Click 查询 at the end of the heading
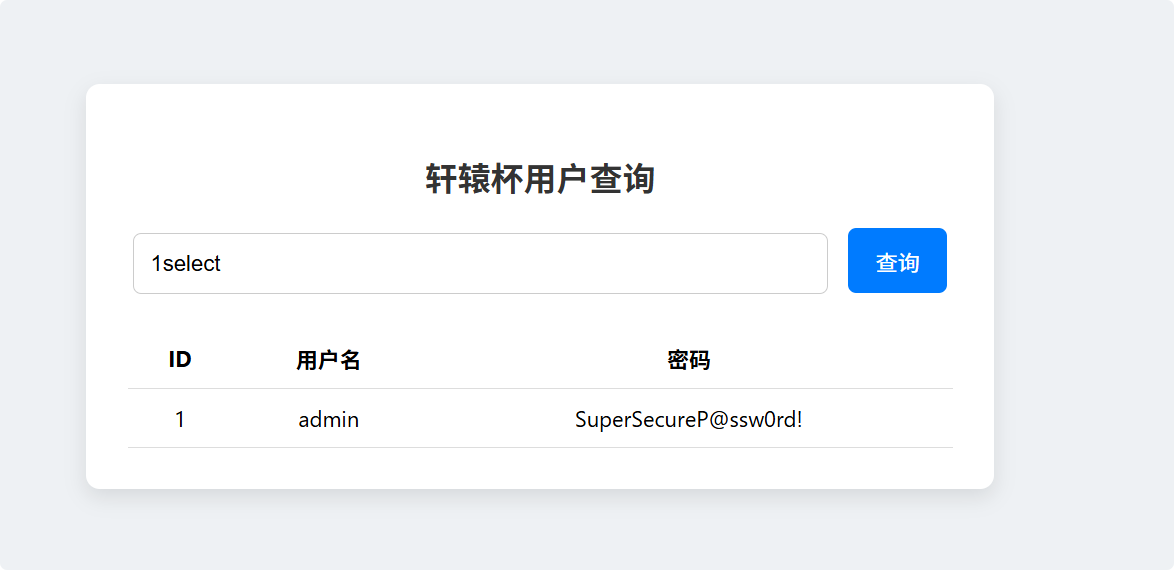Viewport: 1174px width, 570px height. point(623,180)
